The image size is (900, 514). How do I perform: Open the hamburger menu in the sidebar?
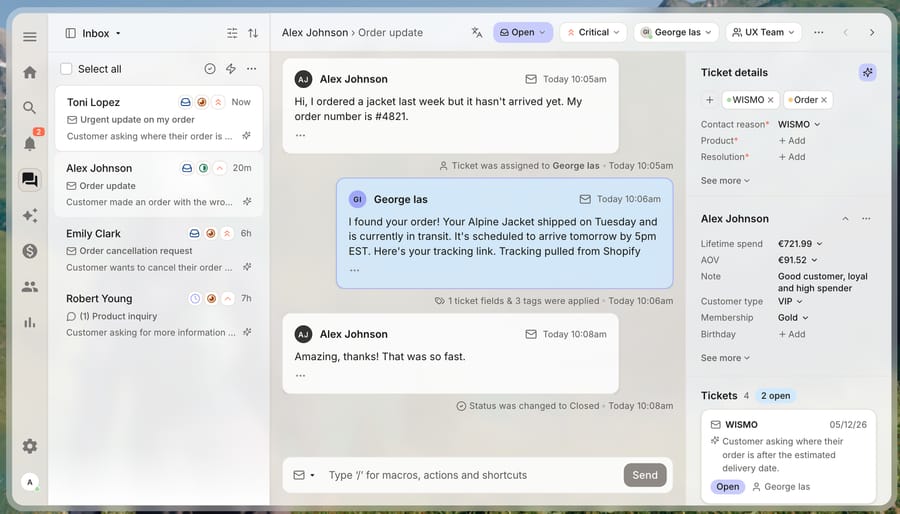click(30, 37)
